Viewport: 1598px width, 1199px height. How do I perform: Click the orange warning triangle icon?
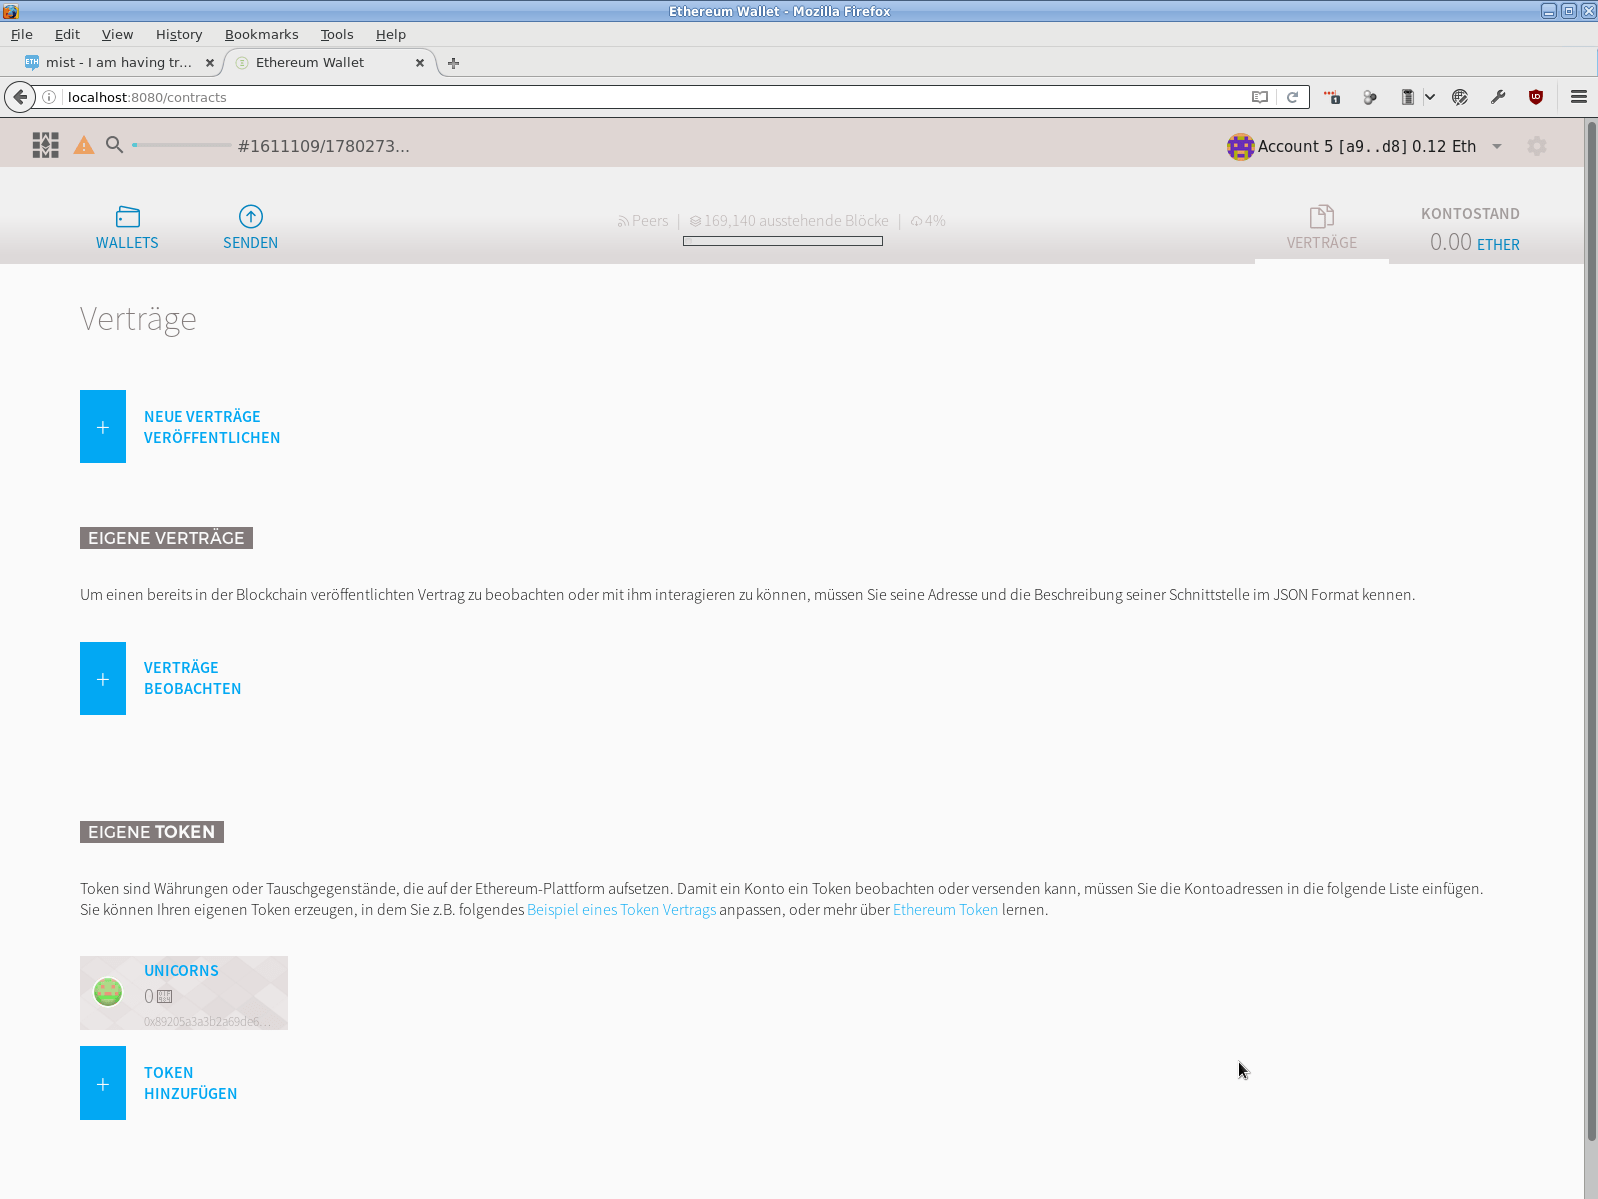(84, 146)
